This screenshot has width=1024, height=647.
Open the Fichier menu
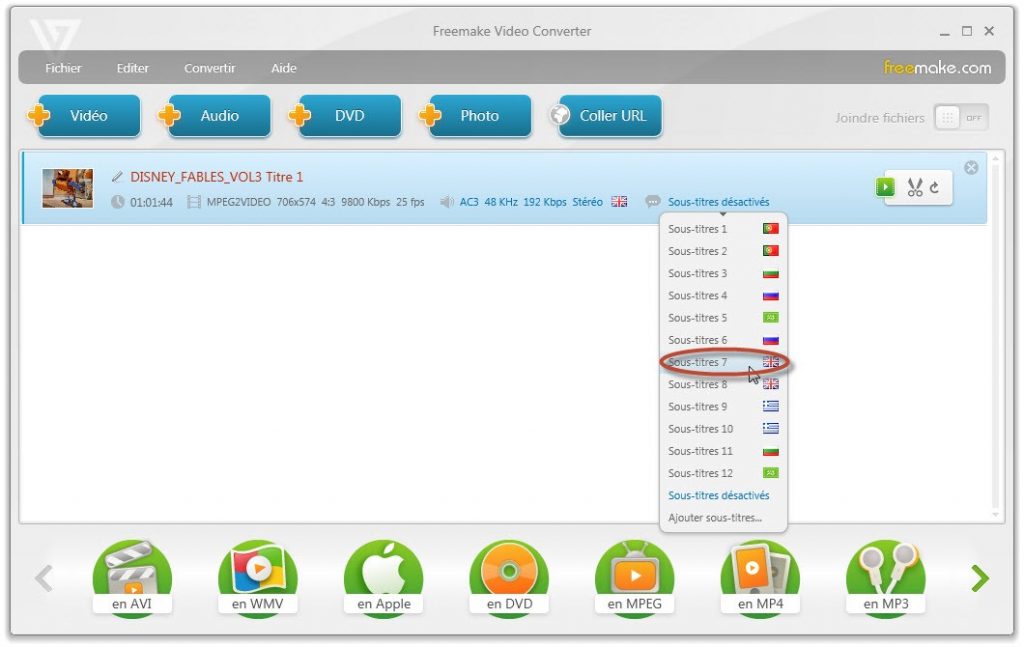click(x=63, y=68)
